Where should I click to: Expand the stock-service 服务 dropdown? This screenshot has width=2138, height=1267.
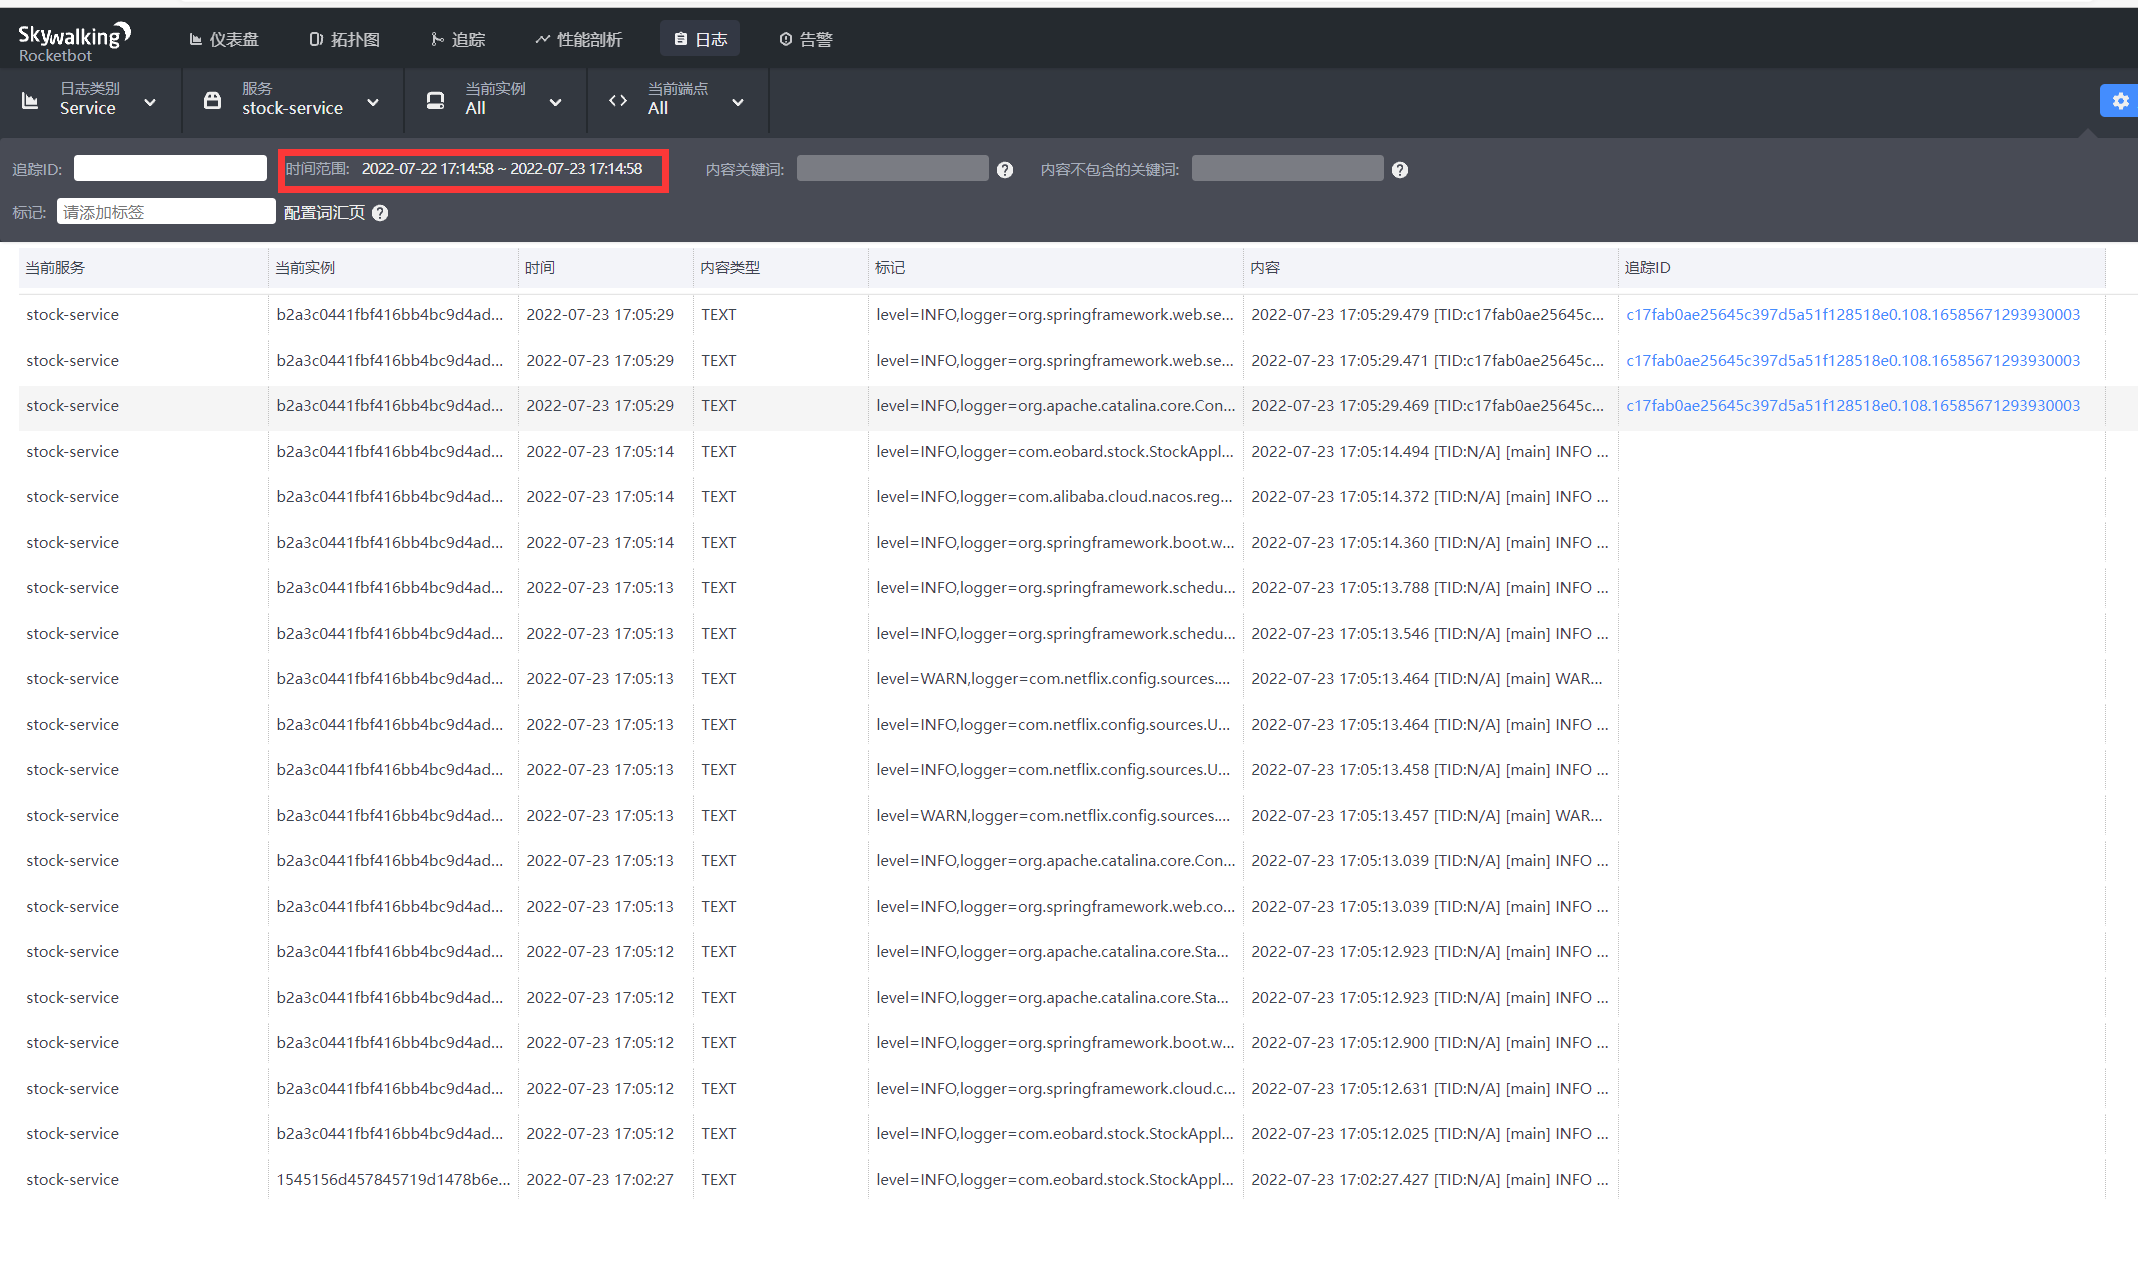click(x=373, y=102)
